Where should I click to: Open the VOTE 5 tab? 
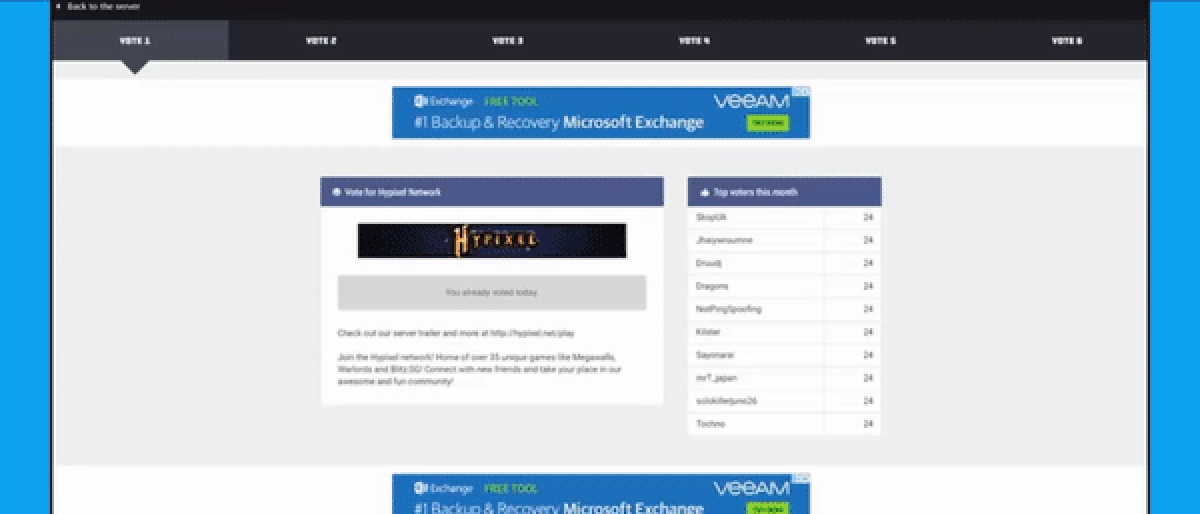coord(879,41)
